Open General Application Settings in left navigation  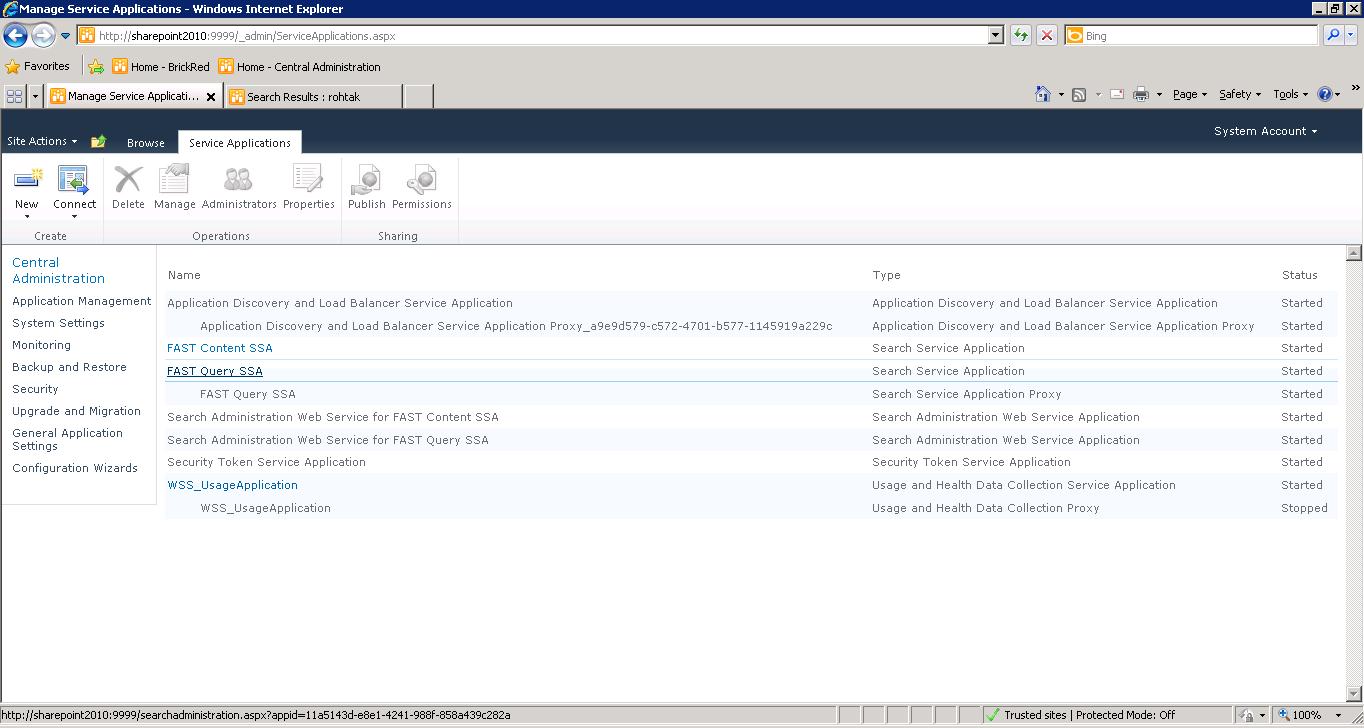tap(67, 439)
